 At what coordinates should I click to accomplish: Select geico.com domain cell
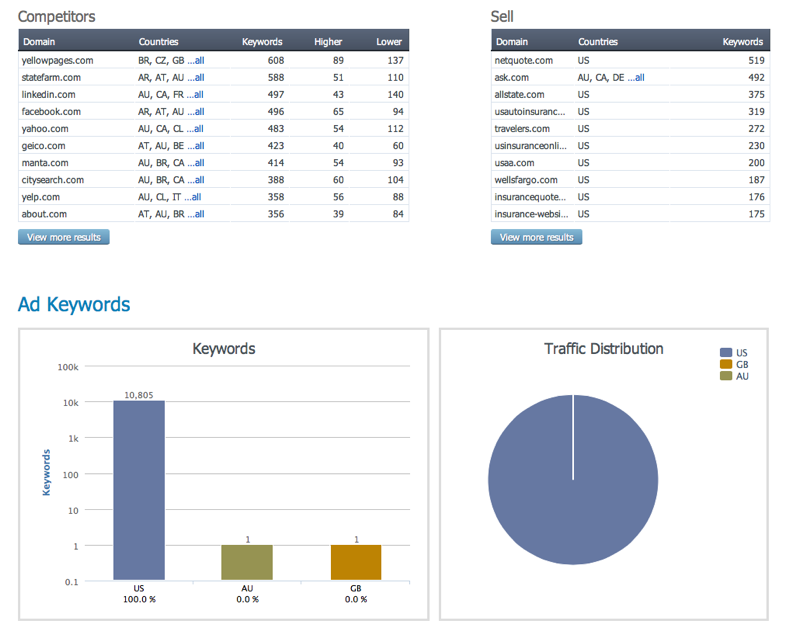click(43, 146)
